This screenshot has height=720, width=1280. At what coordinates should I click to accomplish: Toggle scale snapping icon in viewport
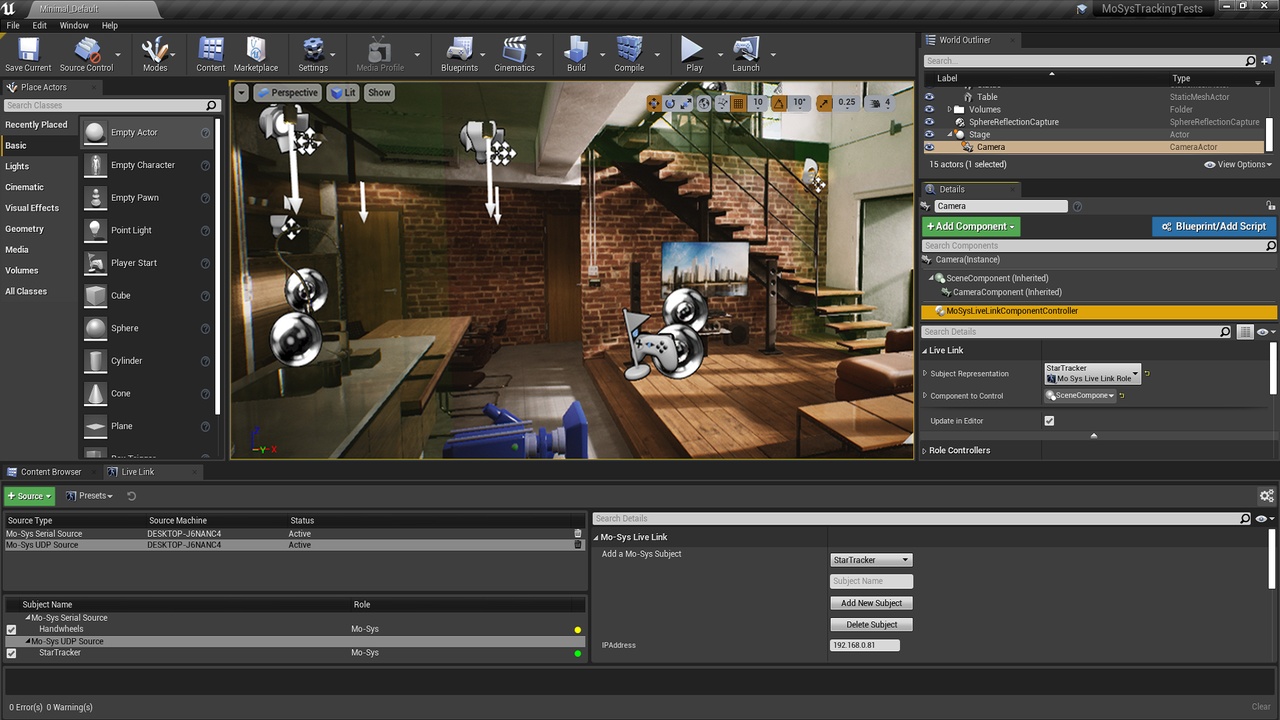click(x=824, y=103)
